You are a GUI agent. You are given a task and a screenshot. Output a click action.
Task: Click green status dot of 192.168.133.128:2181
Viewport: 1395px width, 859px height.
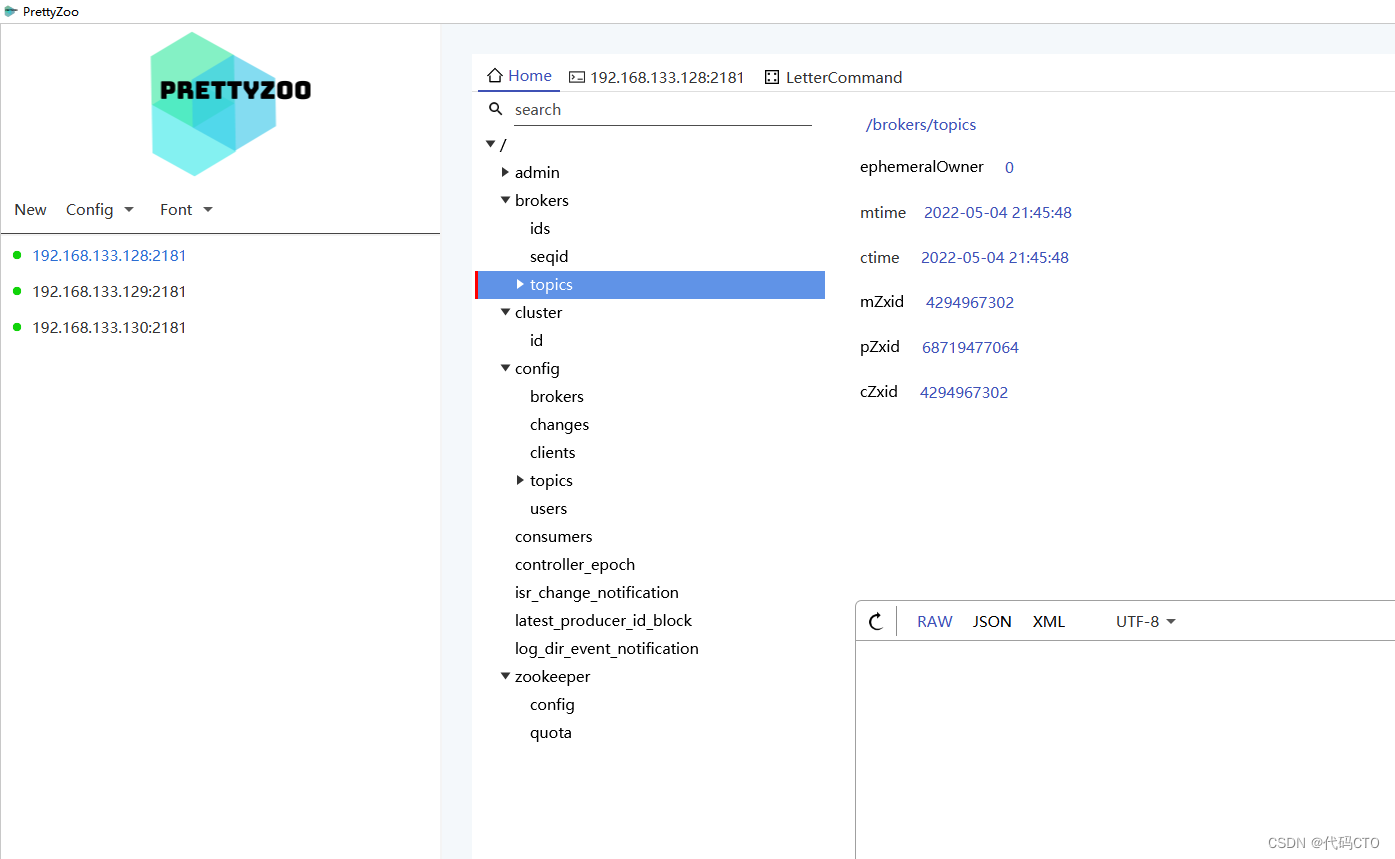pyautogui.click(x=17, y=255)
